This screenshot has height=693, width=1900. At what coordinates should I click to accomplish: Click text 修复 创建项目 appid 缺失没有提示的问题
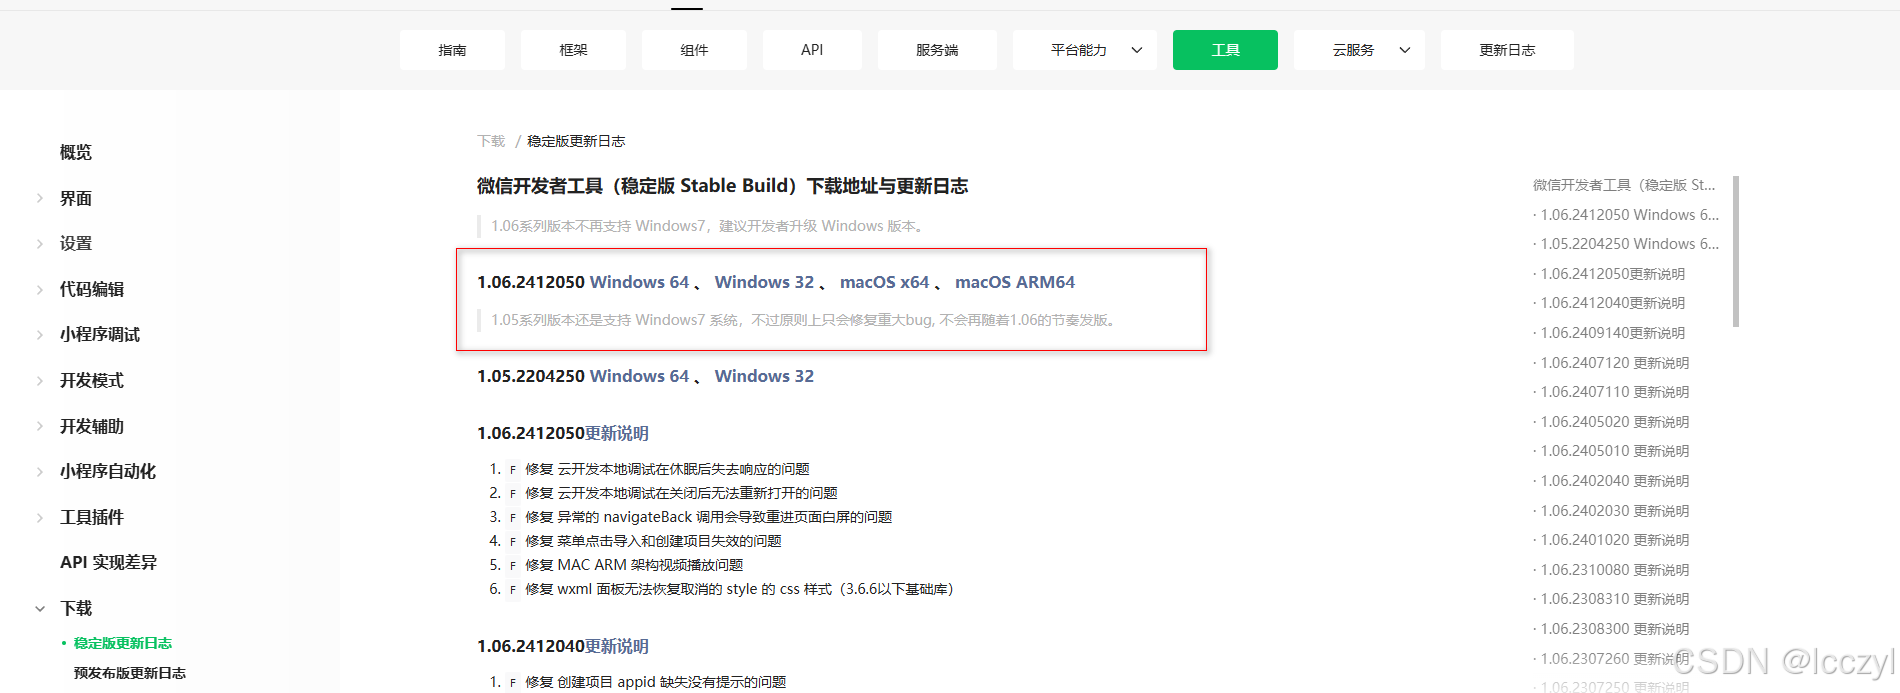655,682
